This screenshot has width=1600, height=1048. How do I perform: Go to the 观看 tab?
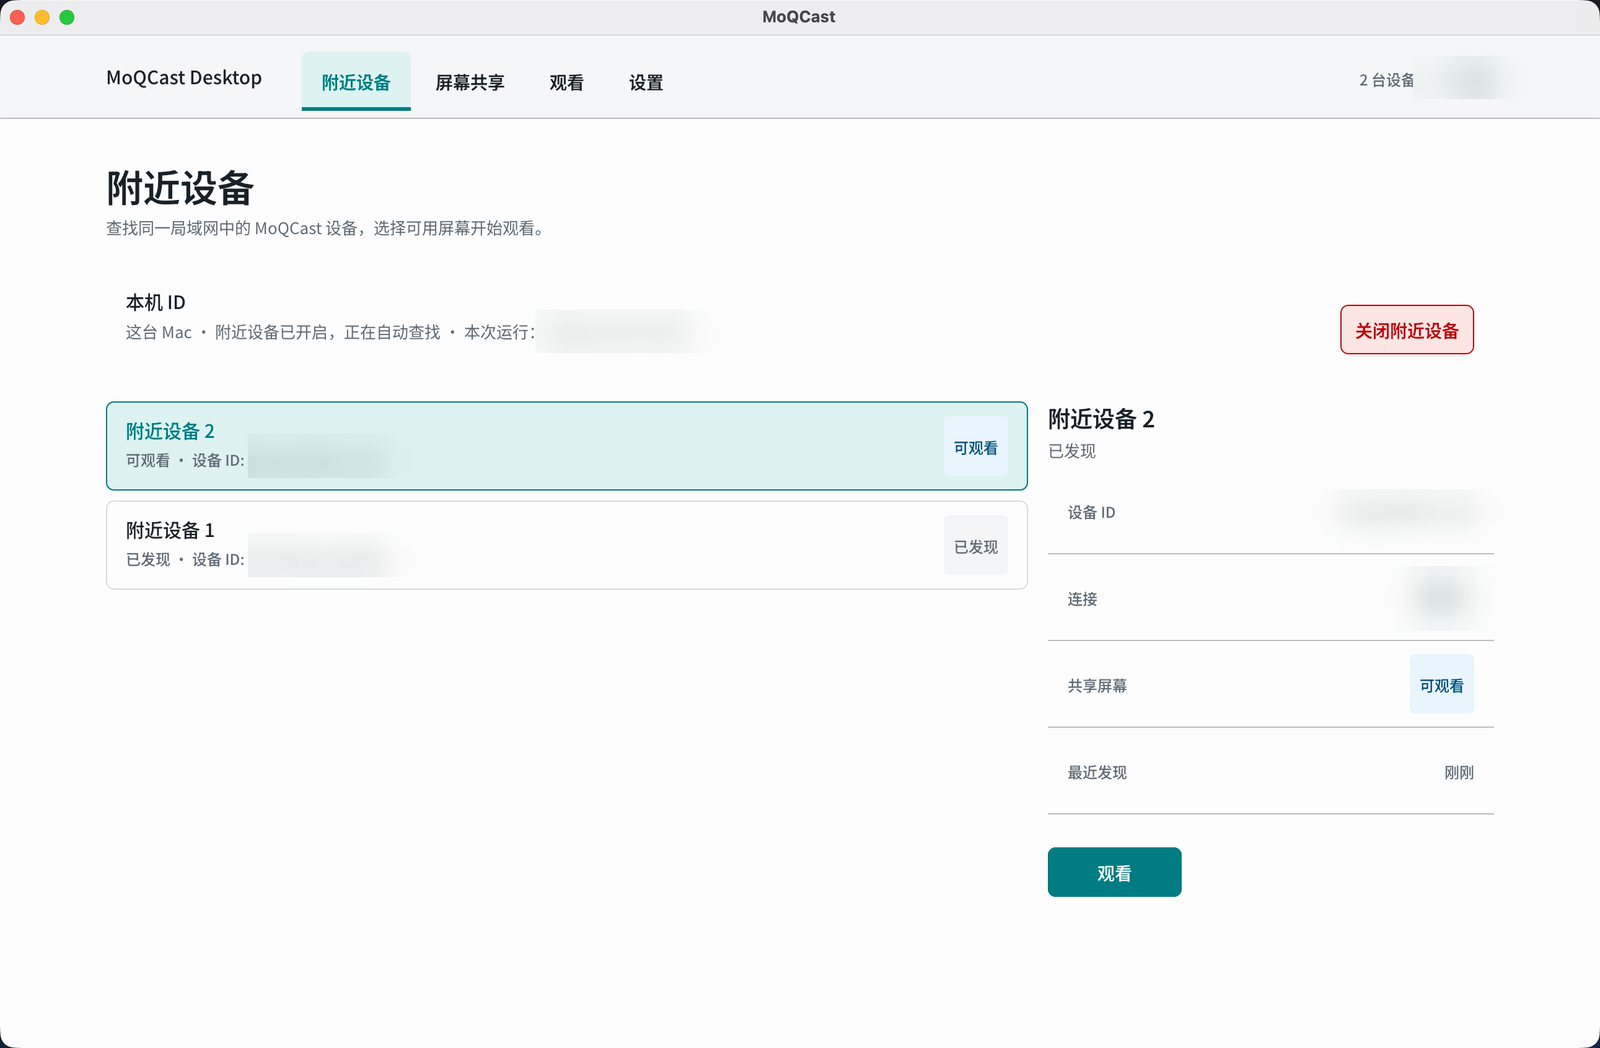click(x=566, y=82)
